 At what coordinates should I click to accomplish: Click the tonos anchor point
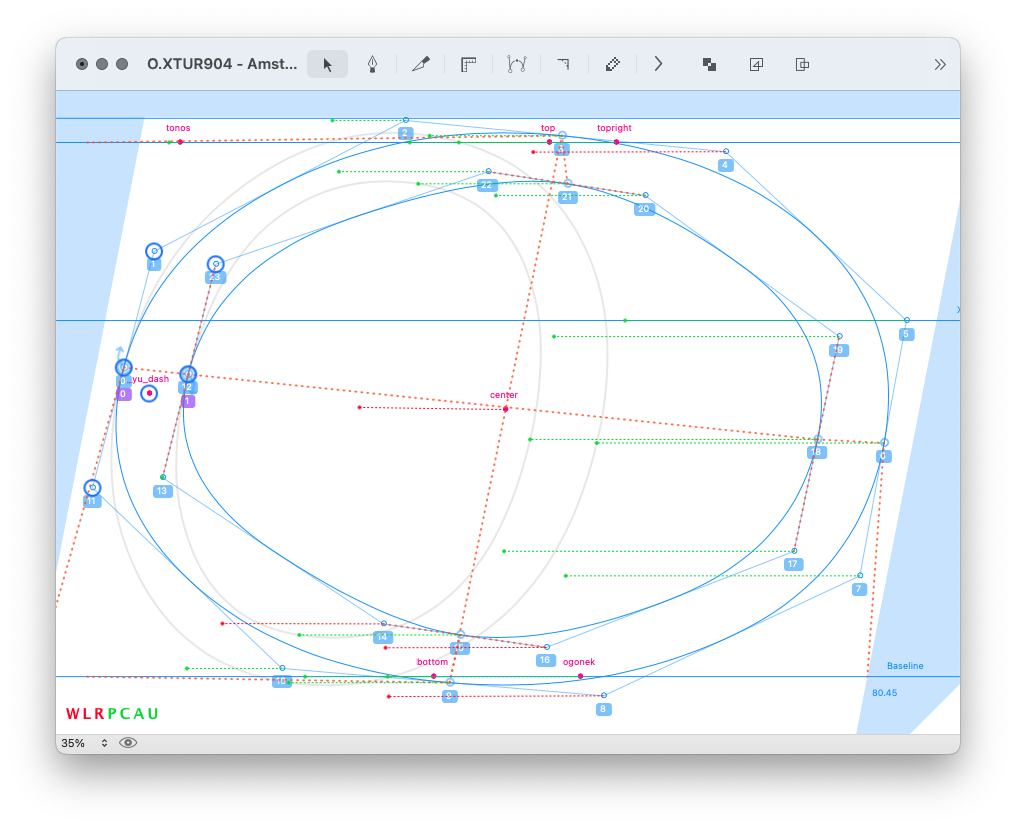click(180, 142)
